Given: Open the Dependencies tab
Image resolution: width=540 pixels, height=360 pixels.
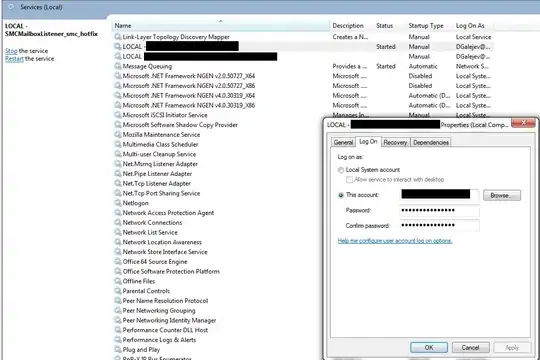Looking at the screenshot, I should (x=431, y=142).
